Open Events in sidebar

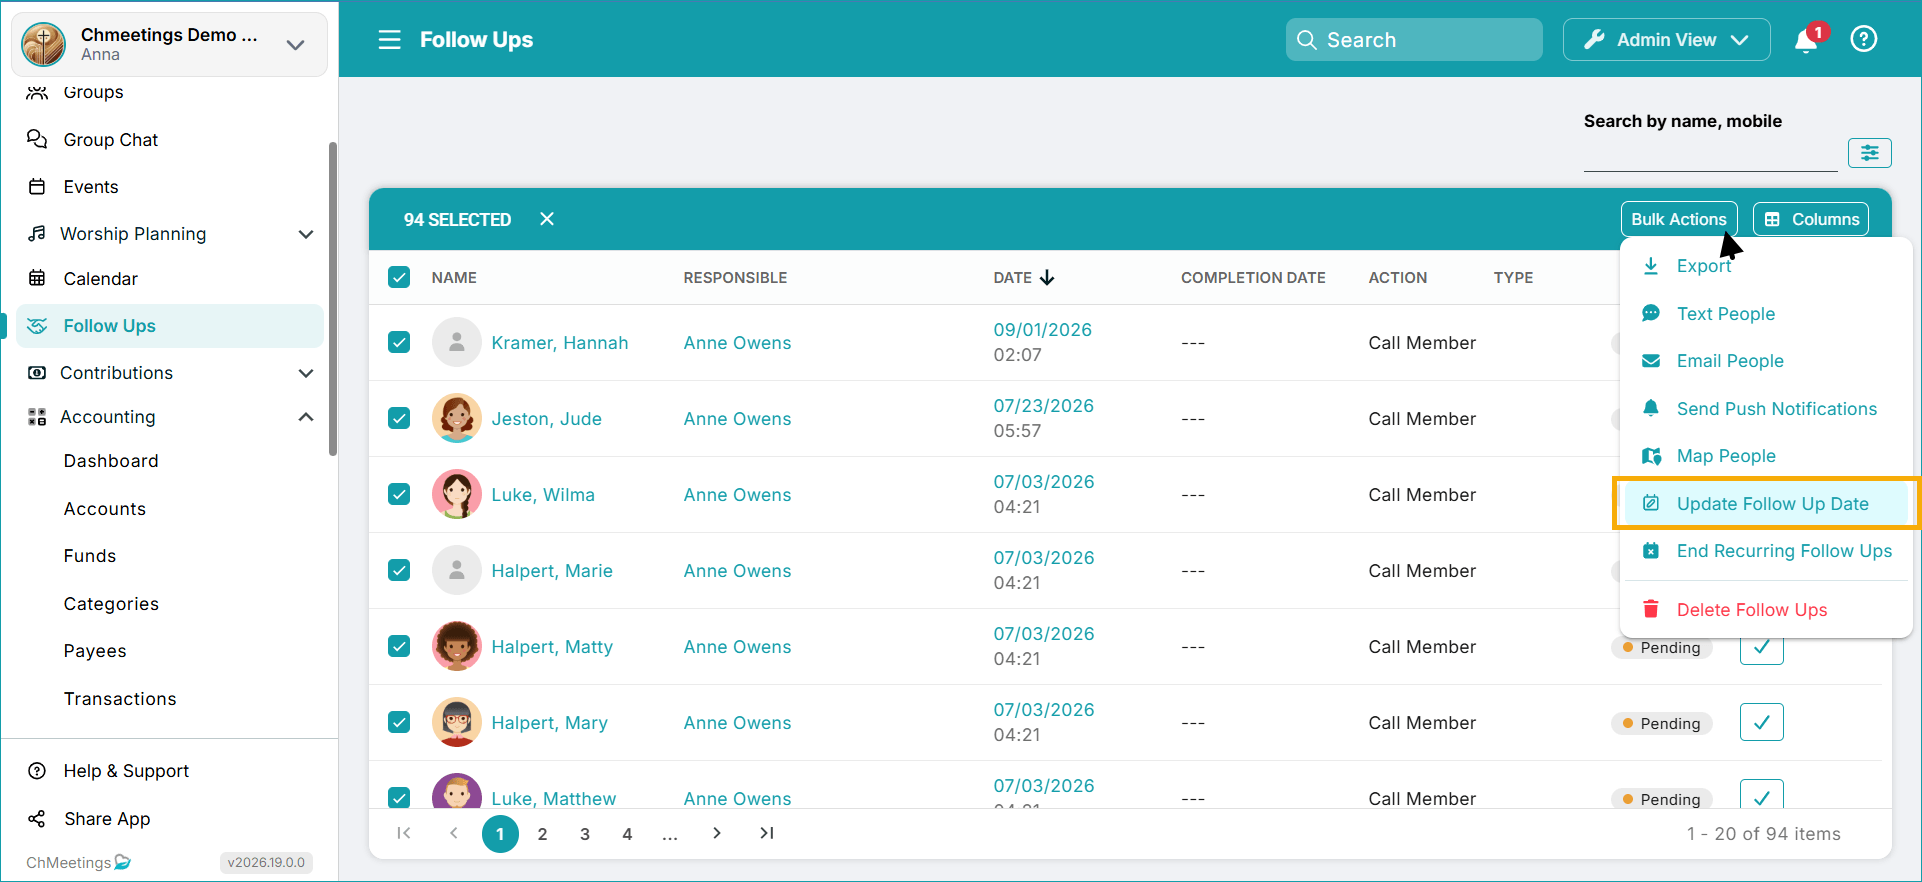pos(91,187)
